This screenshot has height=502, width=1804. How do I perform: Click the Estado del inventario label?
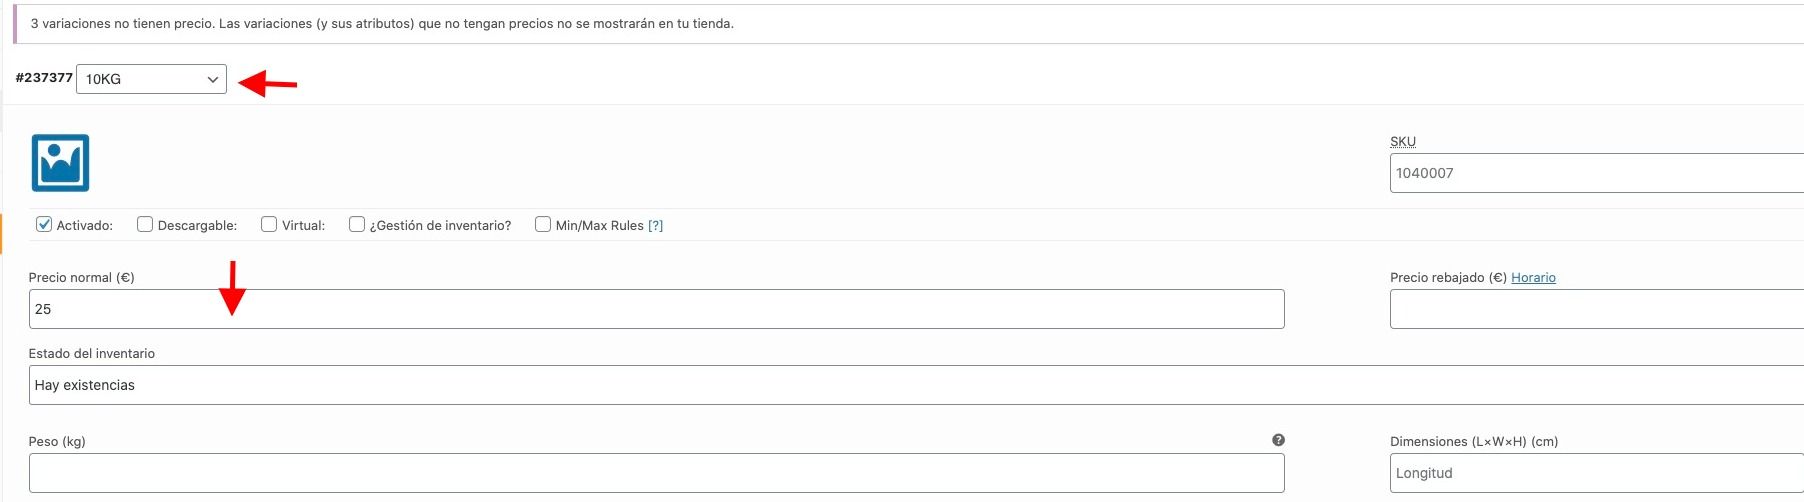(x=92, y=354)
